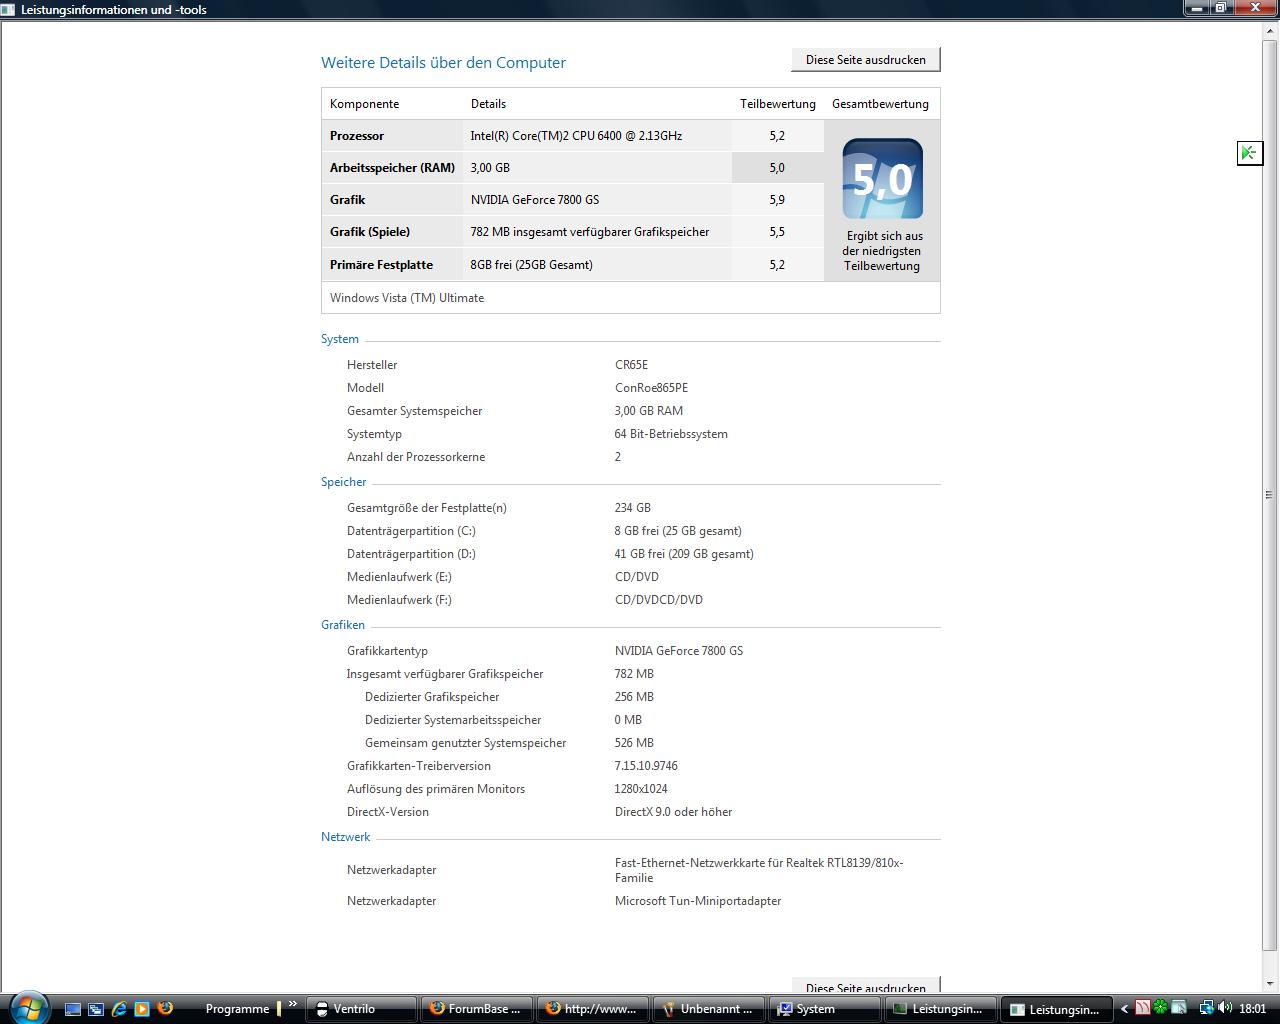Click 'DirectX 9.0 oder höher' value
Image resolution: width=1280 pixels, height=1024 pixels.
[673, 812]
